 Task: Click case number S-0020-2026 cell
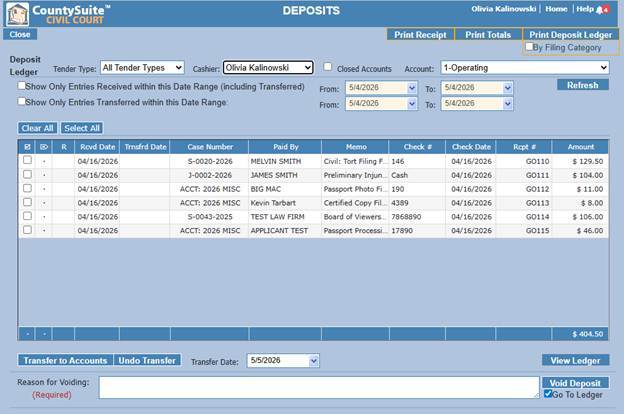coord(210,161)
